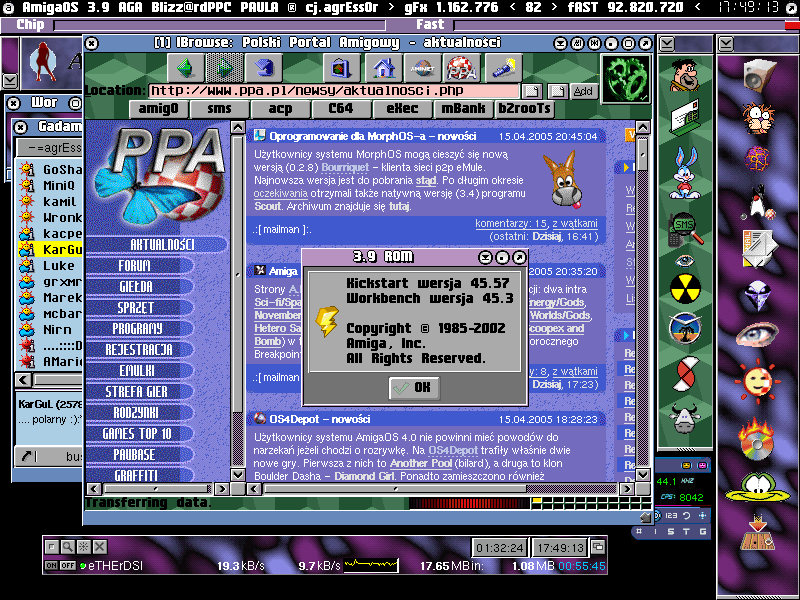Open the SMS phone dock icon
The width and height of the screenshot is (800, 600).
tap(684, 229)
